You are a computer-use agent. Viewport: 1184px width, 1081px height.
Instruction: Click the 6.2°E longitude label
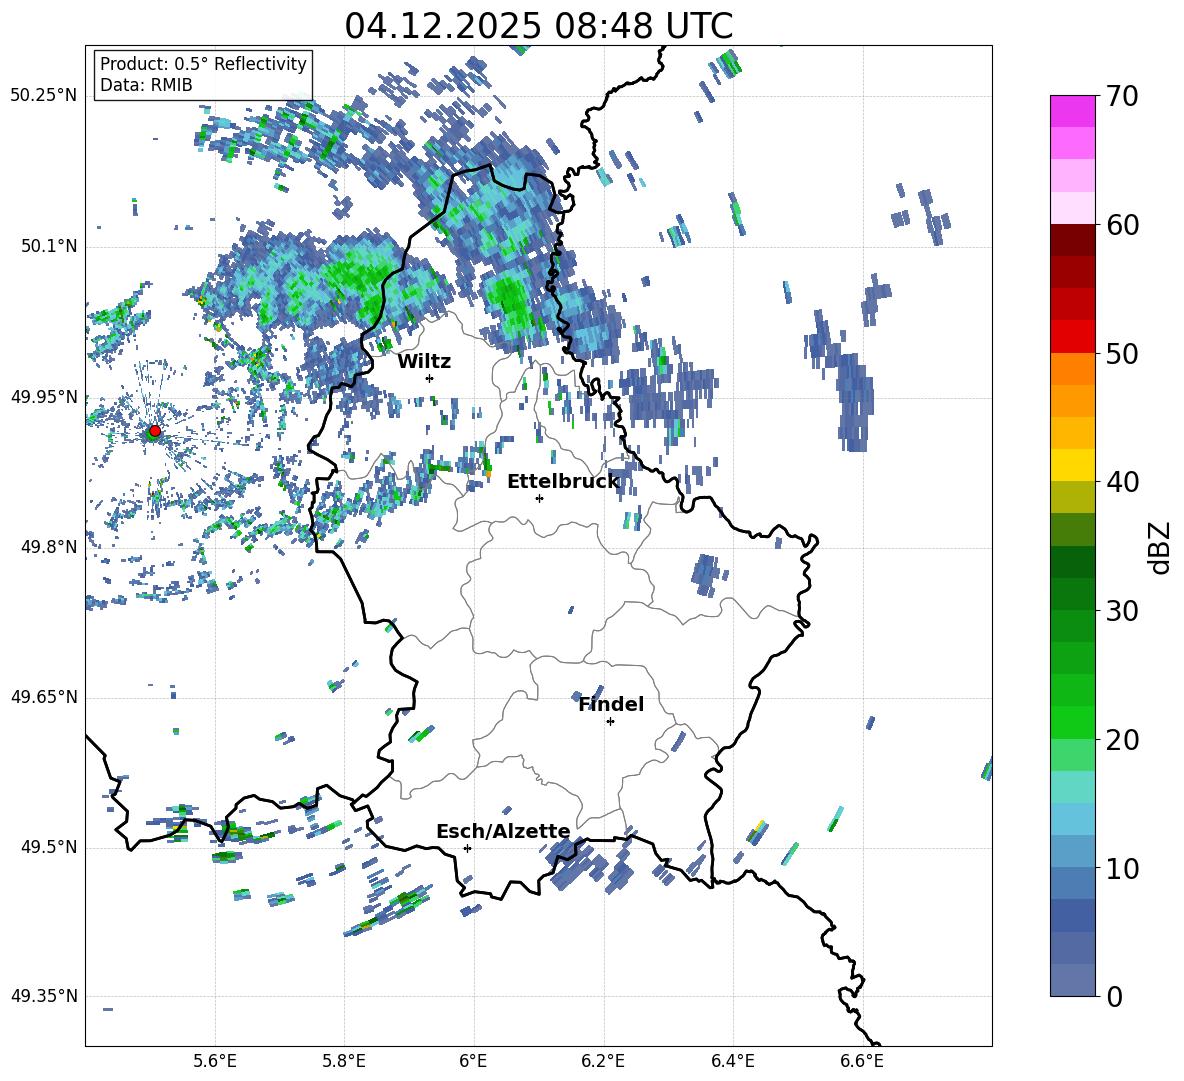[603, 1061]
